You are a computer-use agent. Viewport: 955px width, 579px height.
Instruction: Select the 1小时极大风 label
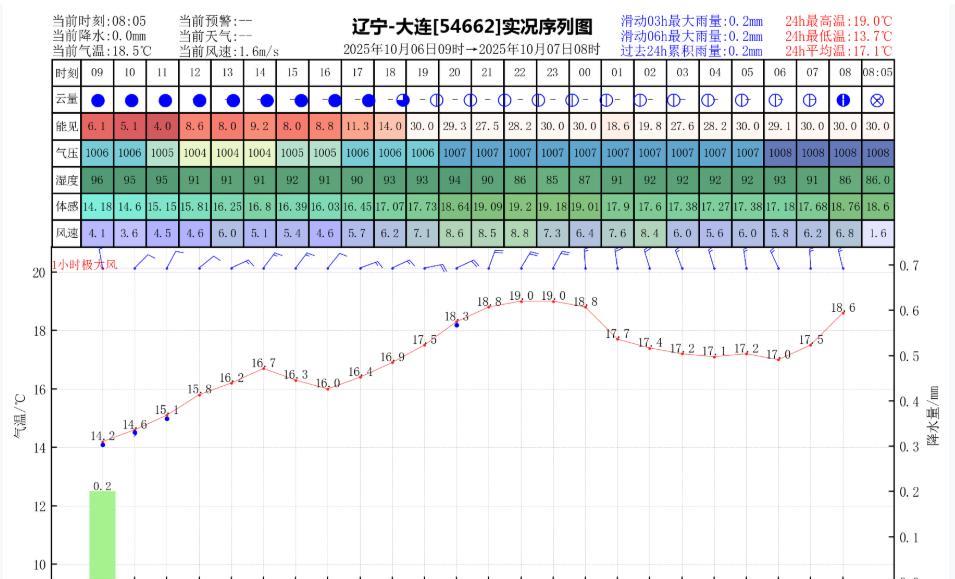[84, 265]
